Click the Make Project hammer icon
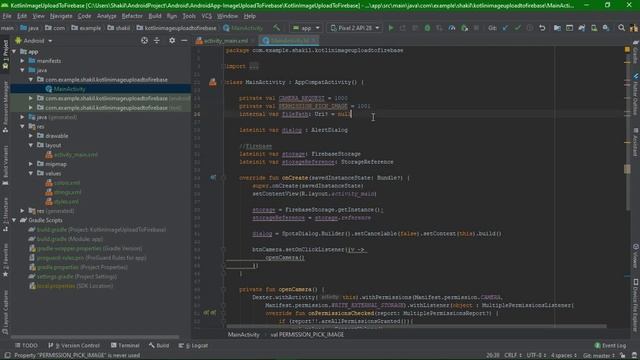640x360 pixels. click(x=277, y=28)
